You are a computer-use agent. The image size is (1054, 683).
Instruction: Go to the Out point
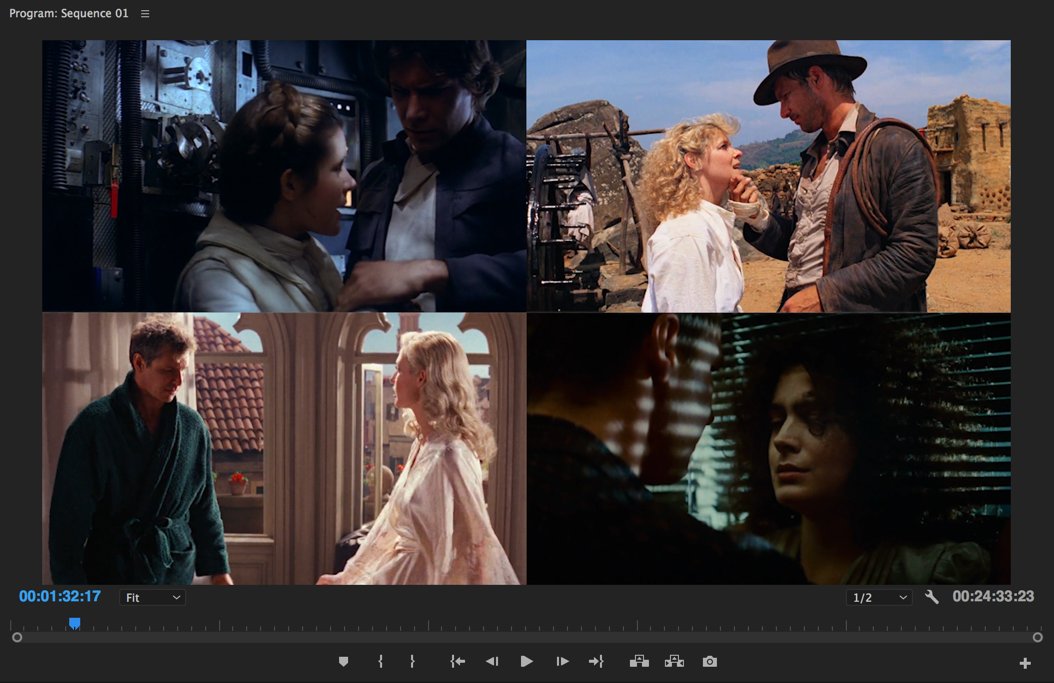(x=596, y=662)
